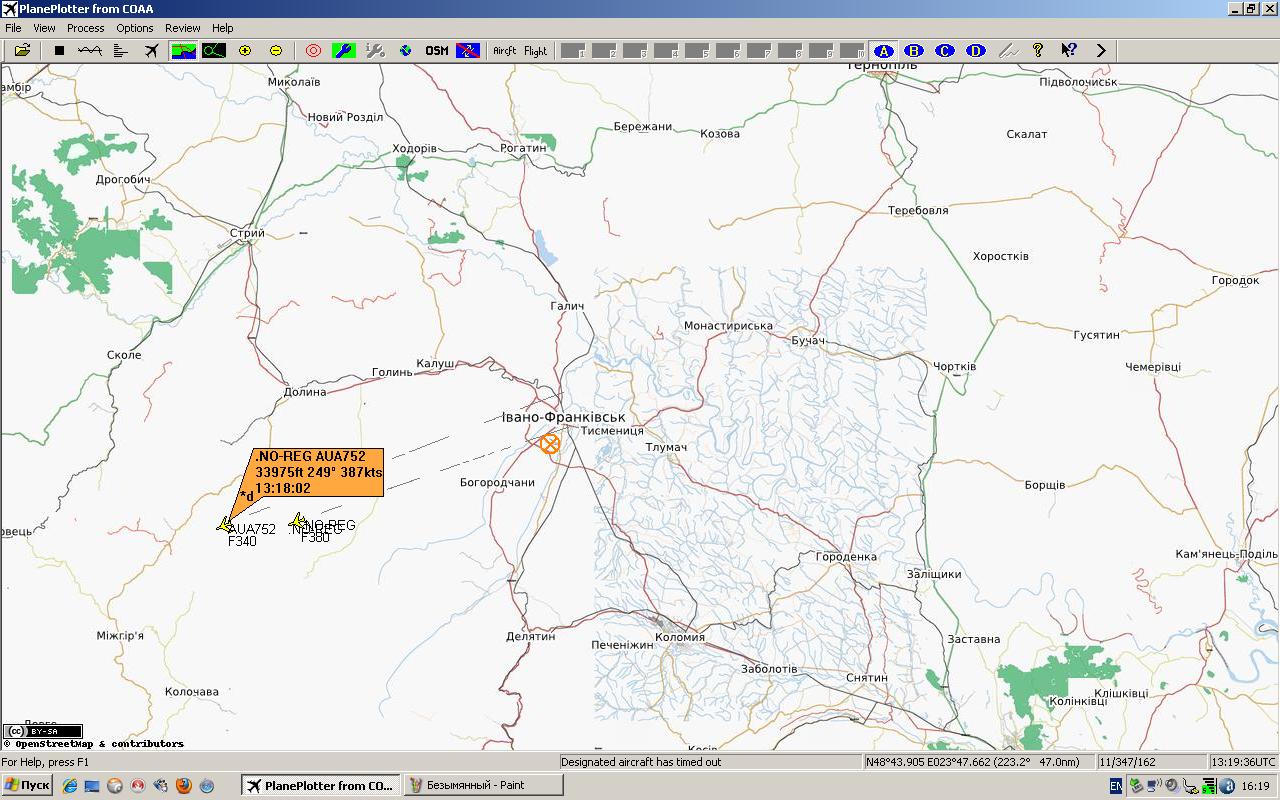The image size is (1280, 800).
Task: Switch to the black outline view icon
Action: [x=214, y=50]
